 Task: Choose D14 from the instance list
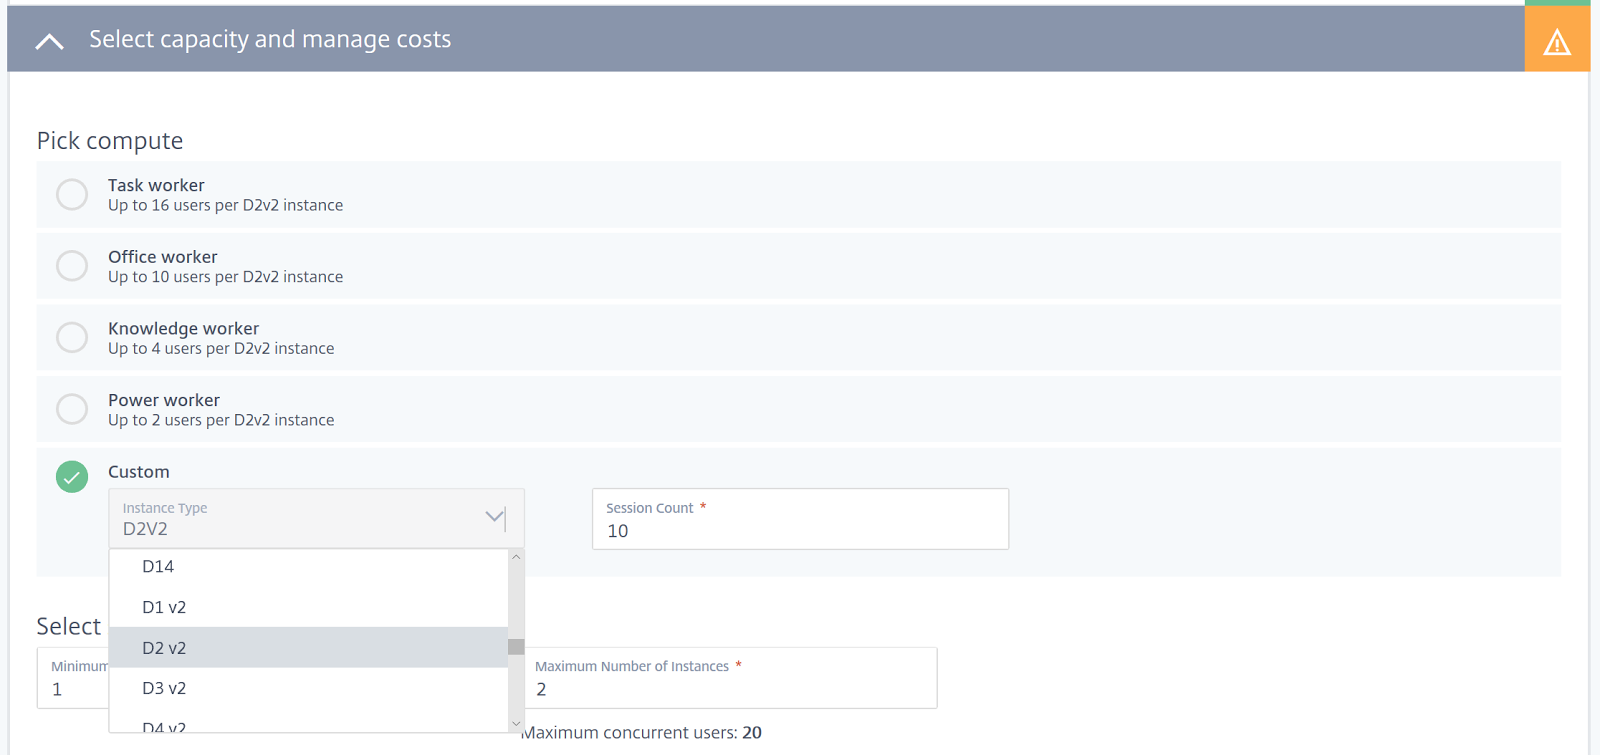click(x=158, y=566)
